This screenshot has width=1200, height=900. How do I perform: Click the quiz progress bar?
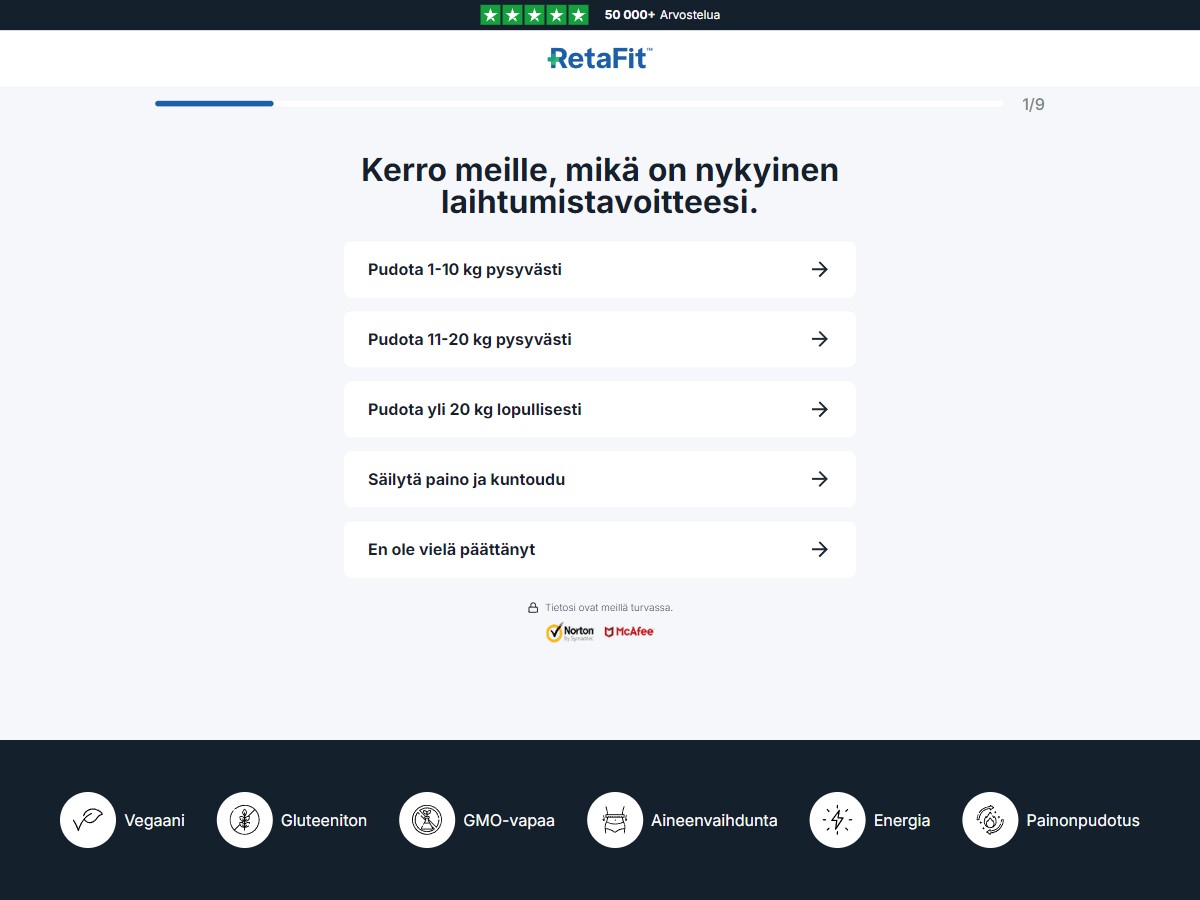point(579,103)
